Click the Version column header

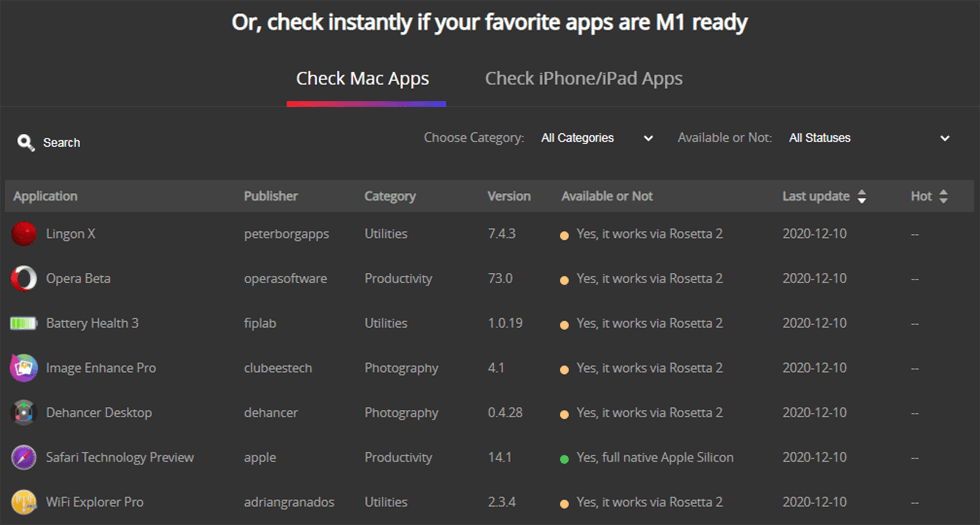point(509,196)
